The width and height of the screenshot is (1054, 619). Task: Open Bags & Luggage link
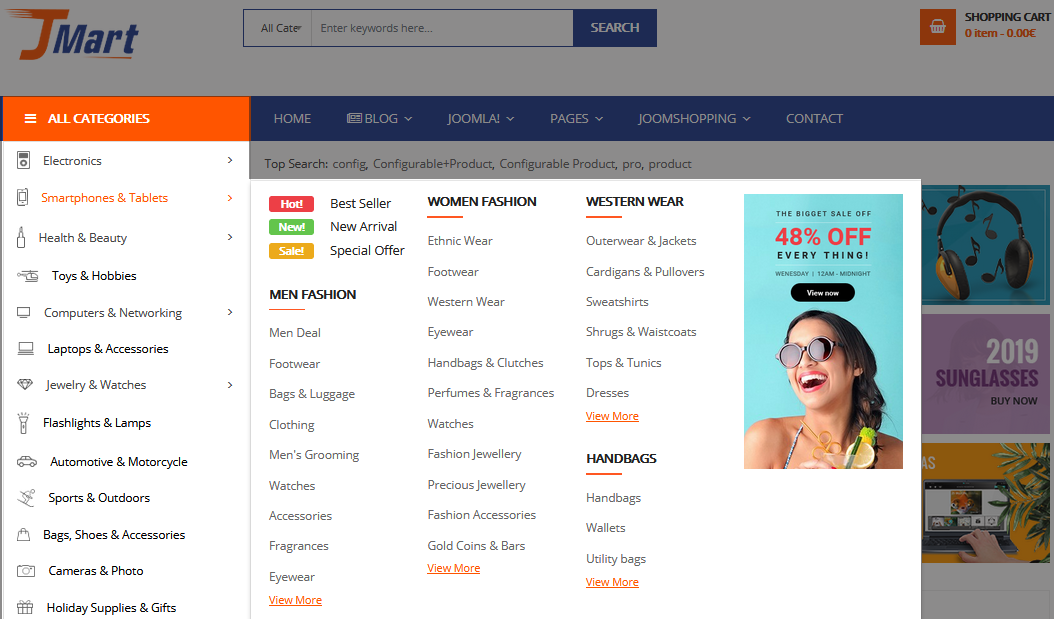coord(312,394)
